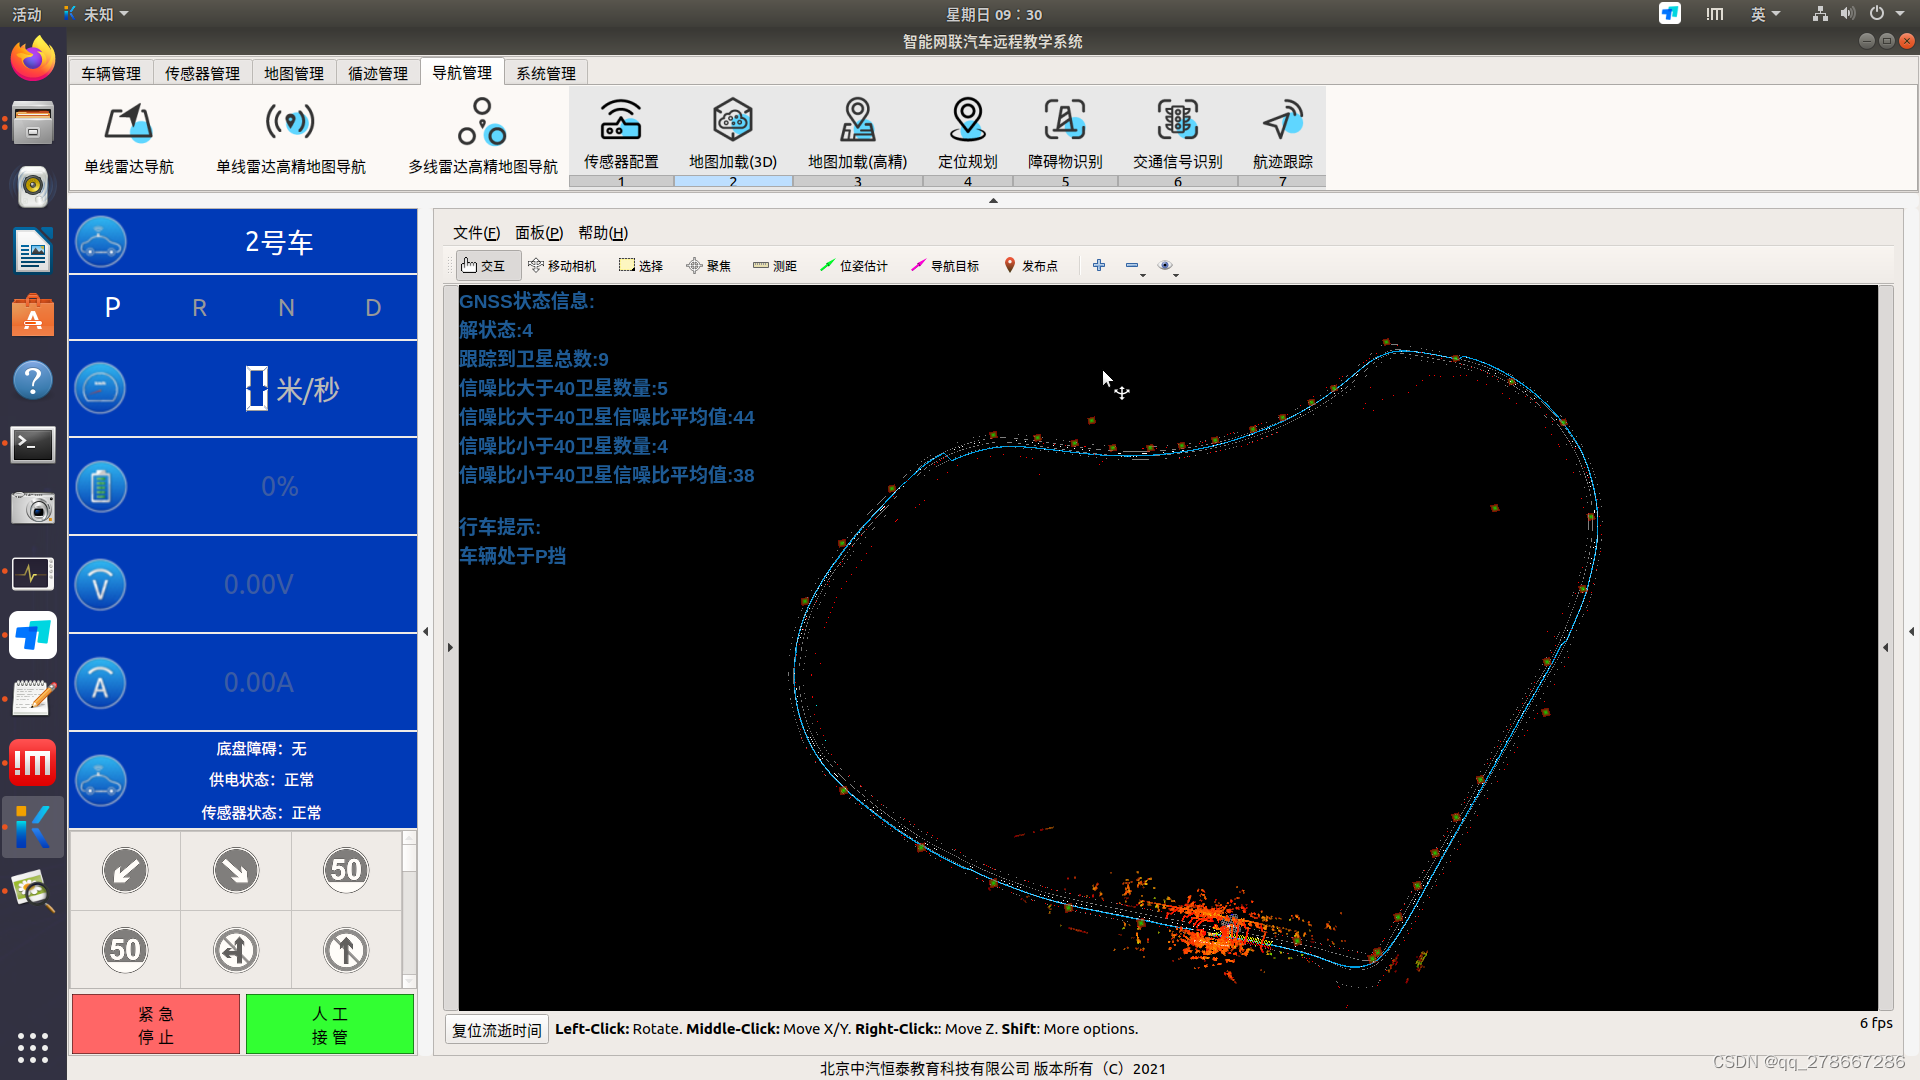Collapse the ribbon with the up arrow
Viewport: 1920px width, 1080px height.
click(993, 201)
